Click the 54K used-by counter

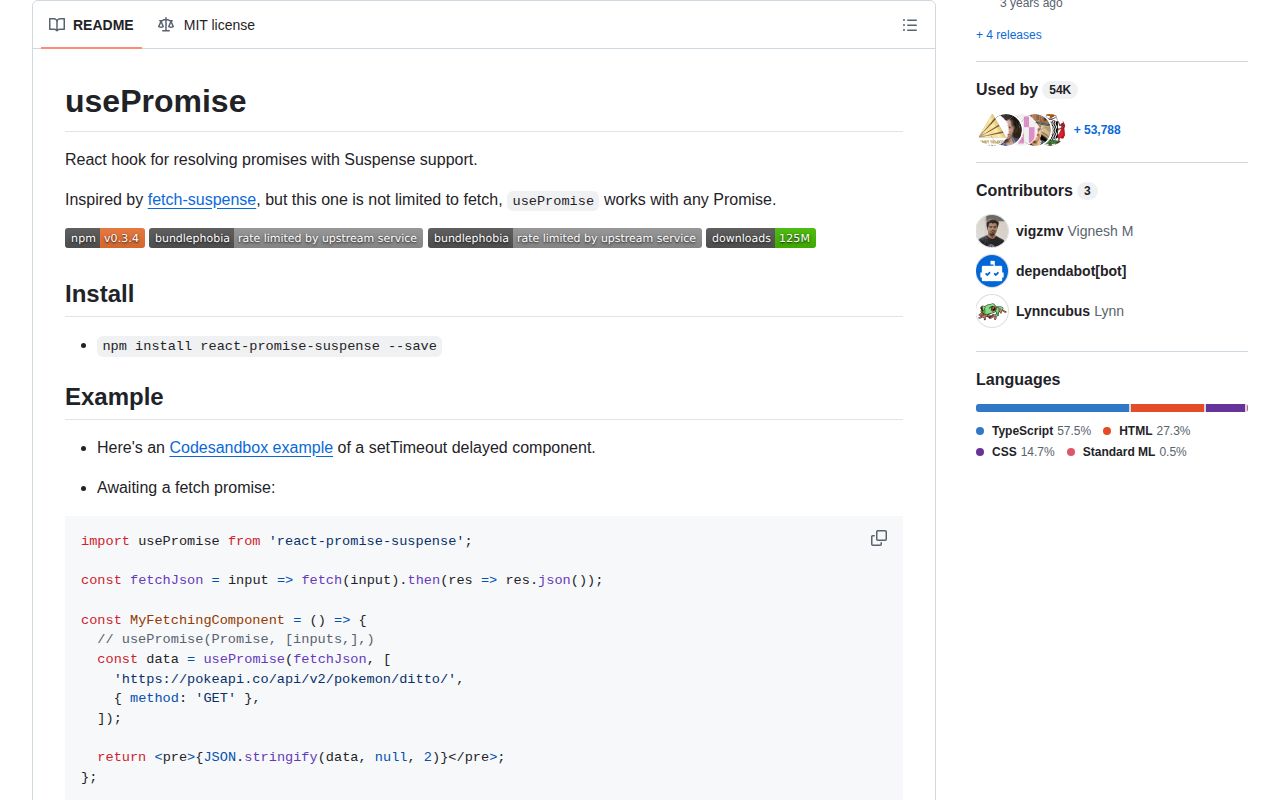pyautogui.click(x=1060, y=90)
